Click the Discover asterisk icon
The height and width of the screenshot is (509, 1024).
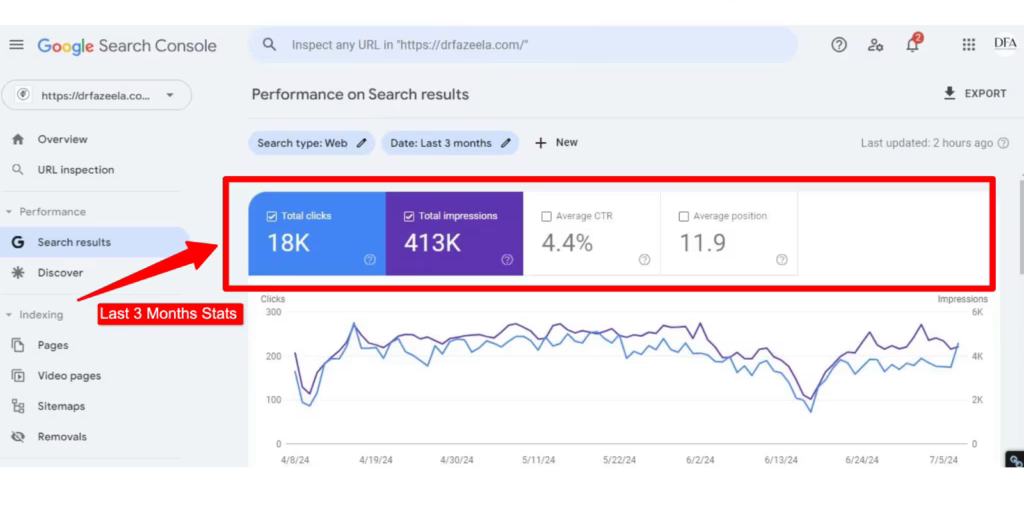tap(18, 272)
